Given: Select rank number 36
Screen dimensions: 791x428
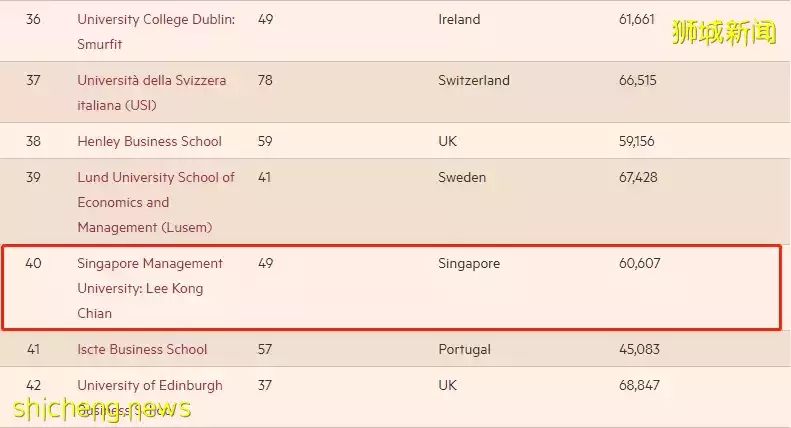Looking at the screenshot, I should 34,19.
